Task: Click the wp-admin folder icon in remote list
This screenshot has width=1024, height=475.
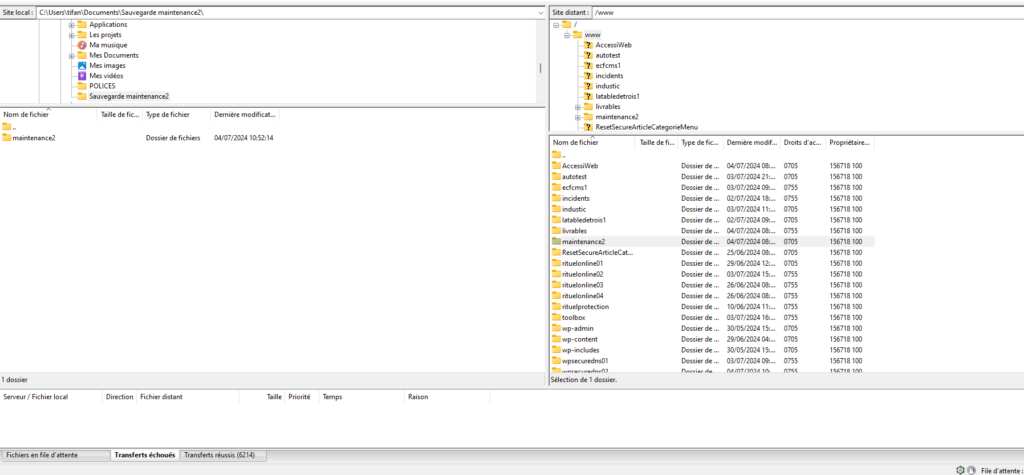Action: pos(557,328)
